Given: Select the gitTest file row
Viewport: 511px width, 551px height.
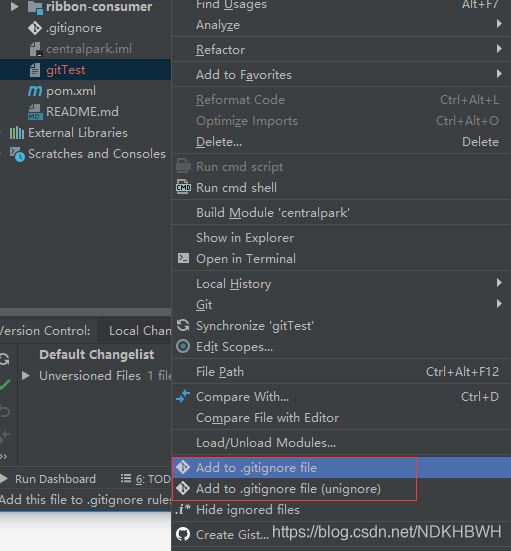Looking at the screenshot, I should pyautogui.click(x=85, y=70).
